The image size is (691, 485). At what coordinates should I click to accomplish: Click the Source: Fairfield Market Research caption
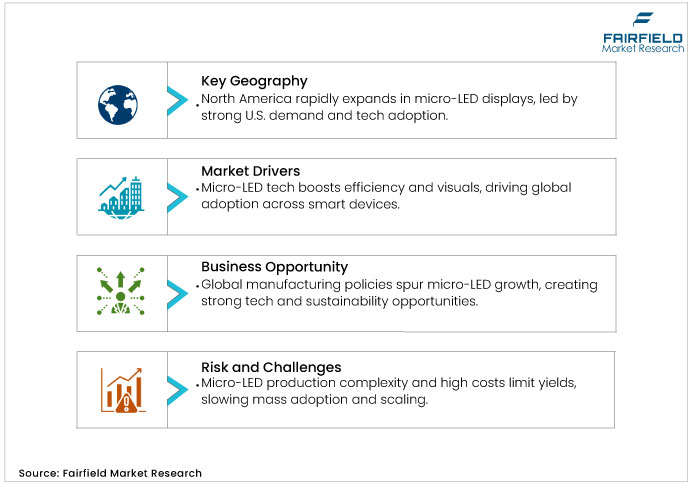tap(110, 473)
